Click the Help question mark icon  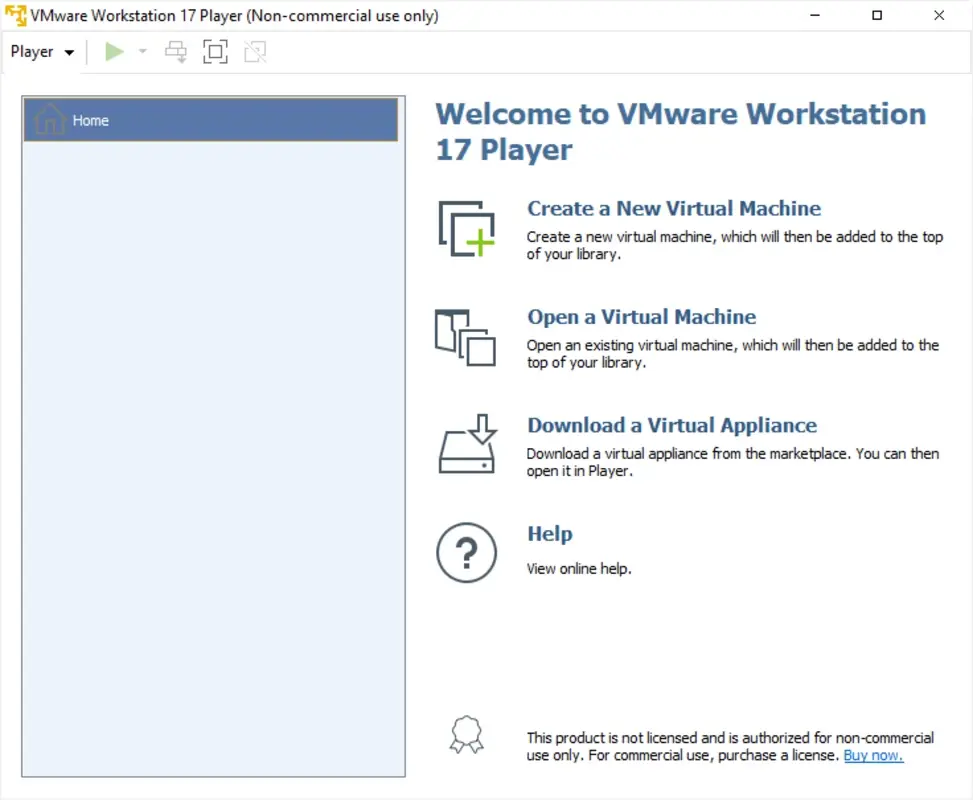pos(466,553)
